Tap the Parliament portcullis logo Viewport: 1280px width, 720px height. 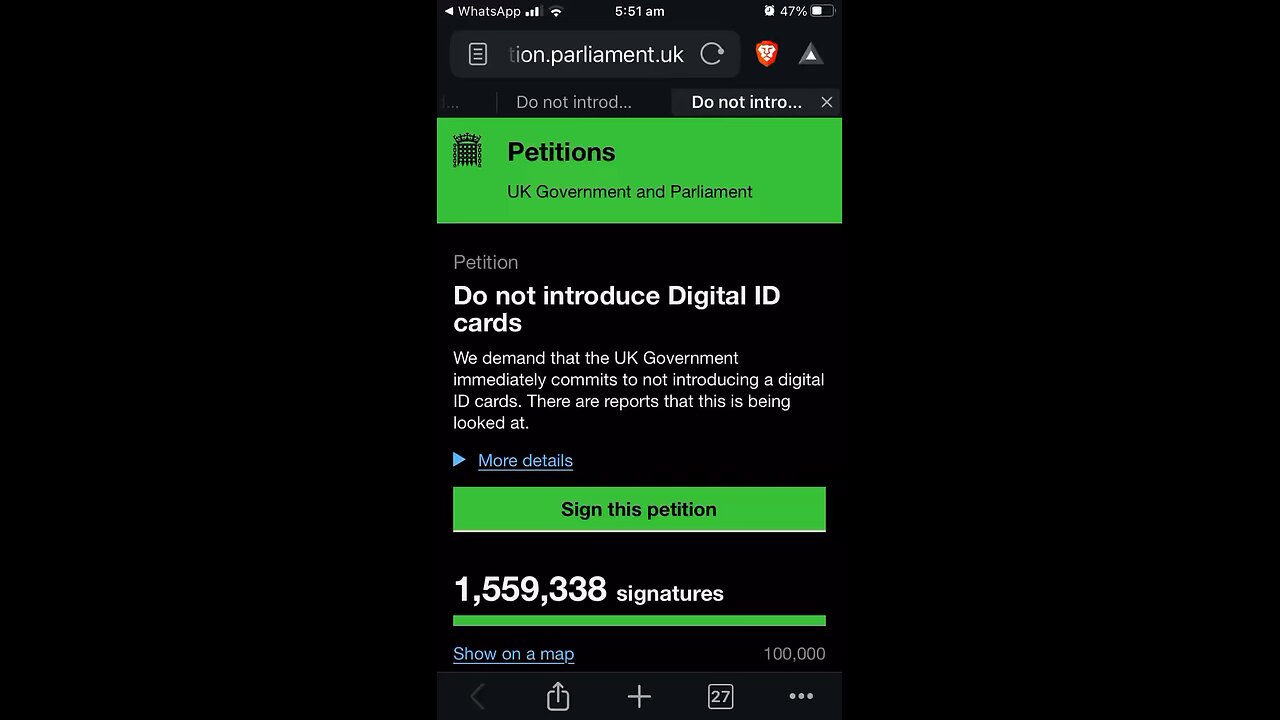coord(467,151)
